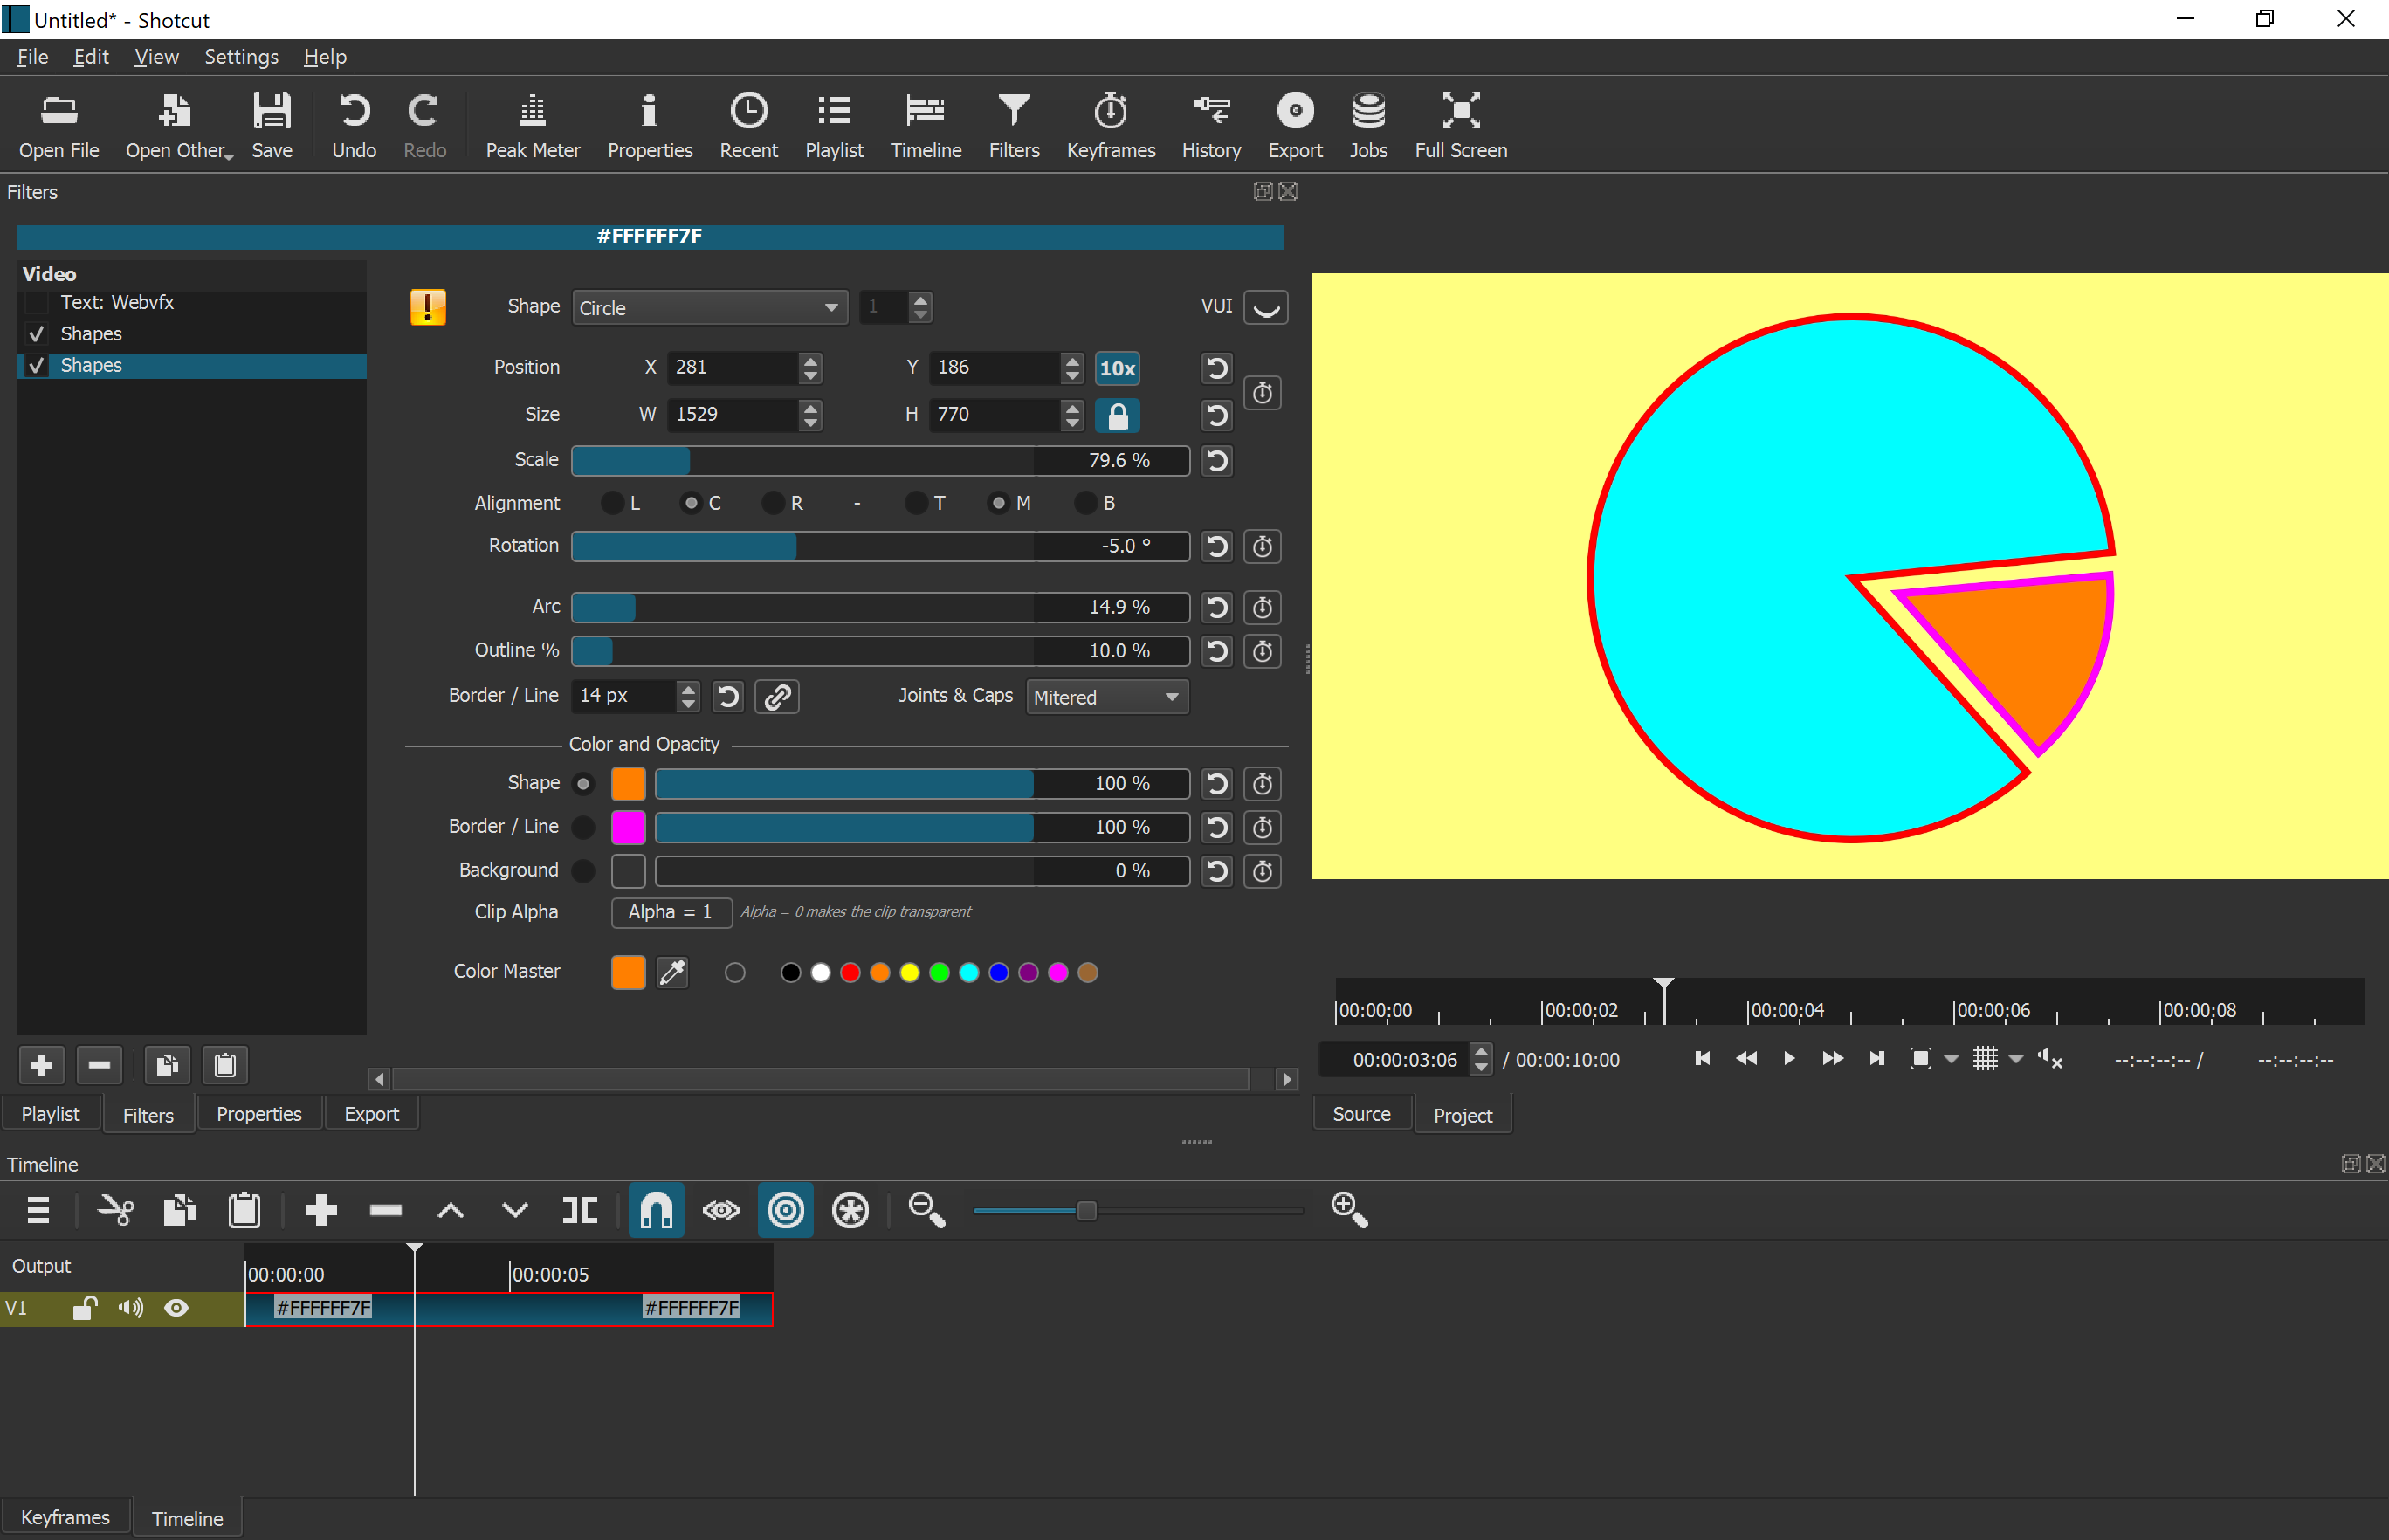Open the Shape type dropdown
The width and height of the screenshot is (2389, 1540).
(x=709, y=308)
